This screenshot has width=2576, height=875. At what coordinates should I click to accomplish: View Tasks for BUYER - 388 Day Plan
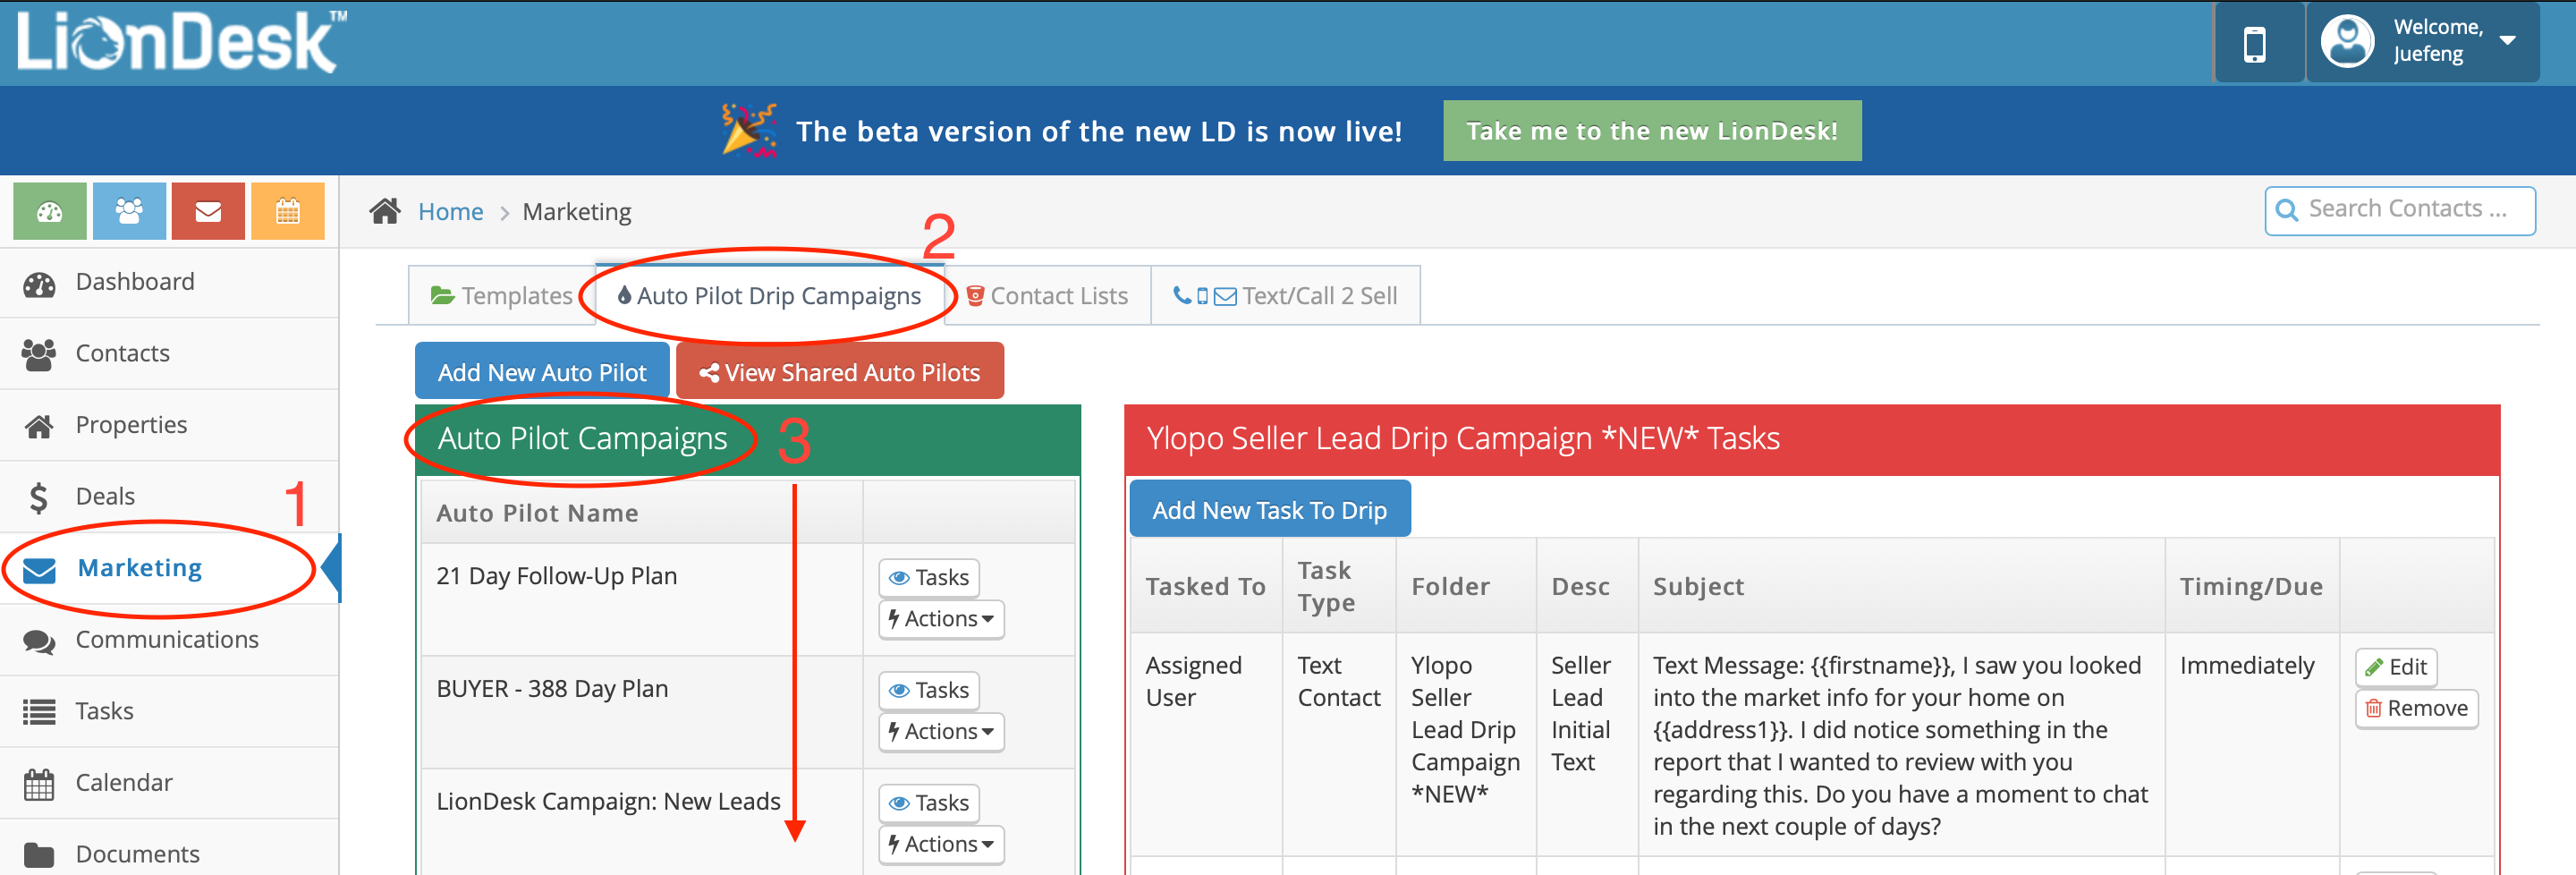point(929,690)
